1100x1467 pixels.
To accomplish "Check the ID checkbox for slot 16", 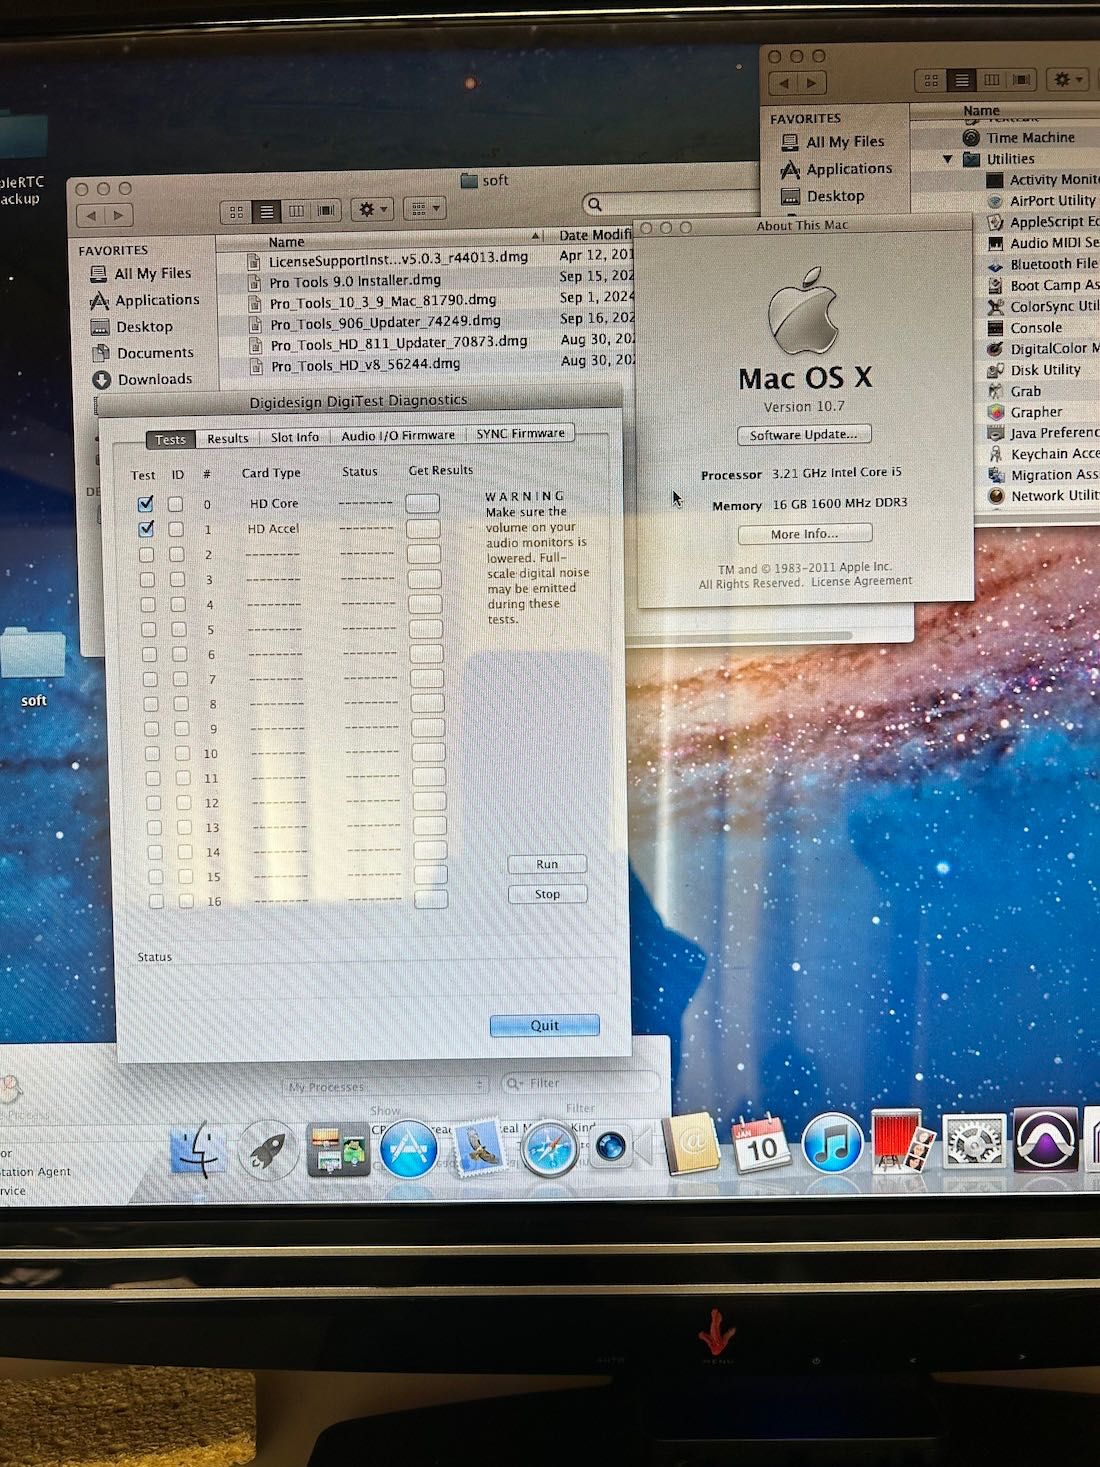I will pos(186,901).
